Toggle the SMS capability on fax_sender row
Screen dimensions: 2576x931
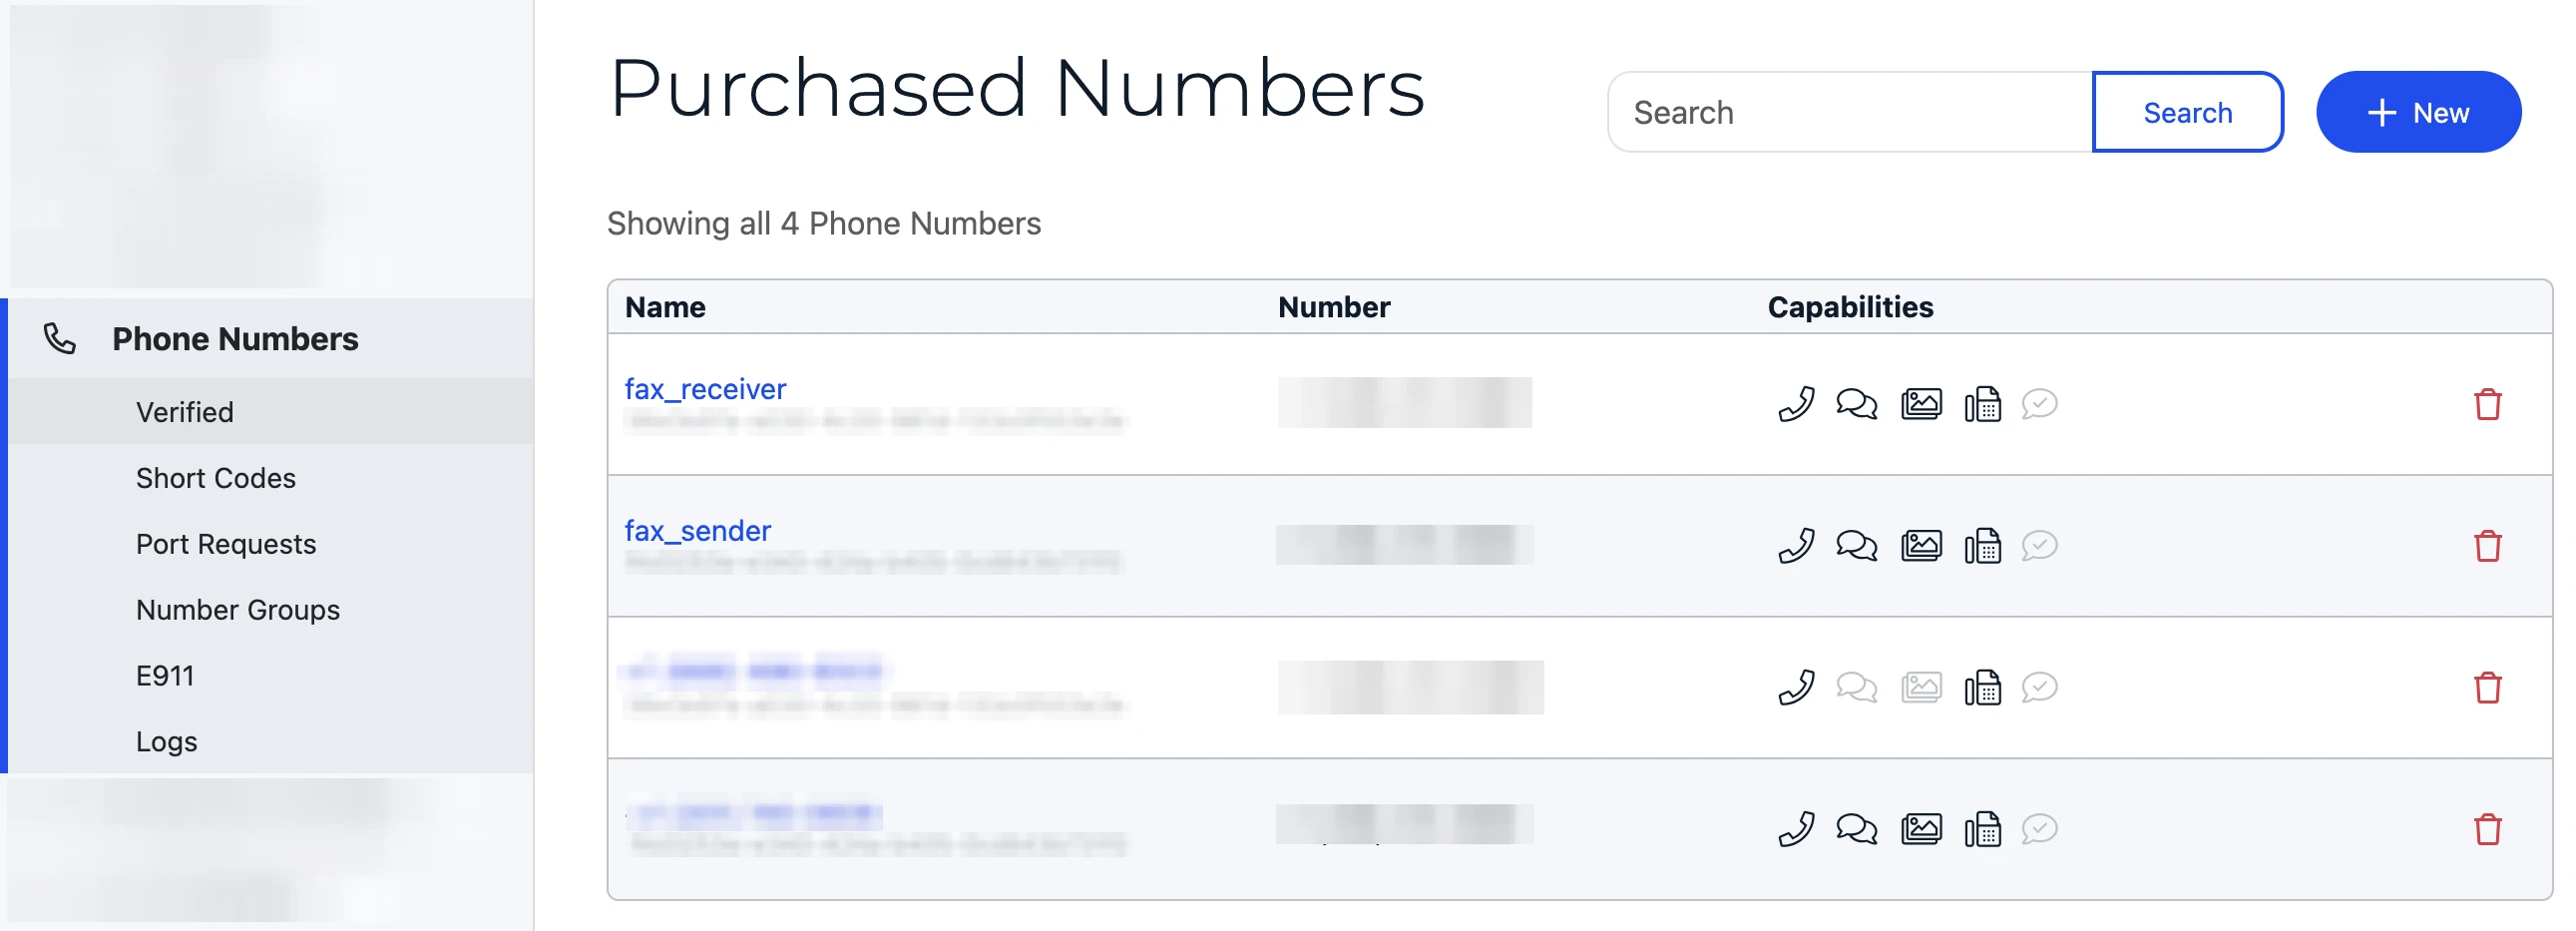point(1858,546)
